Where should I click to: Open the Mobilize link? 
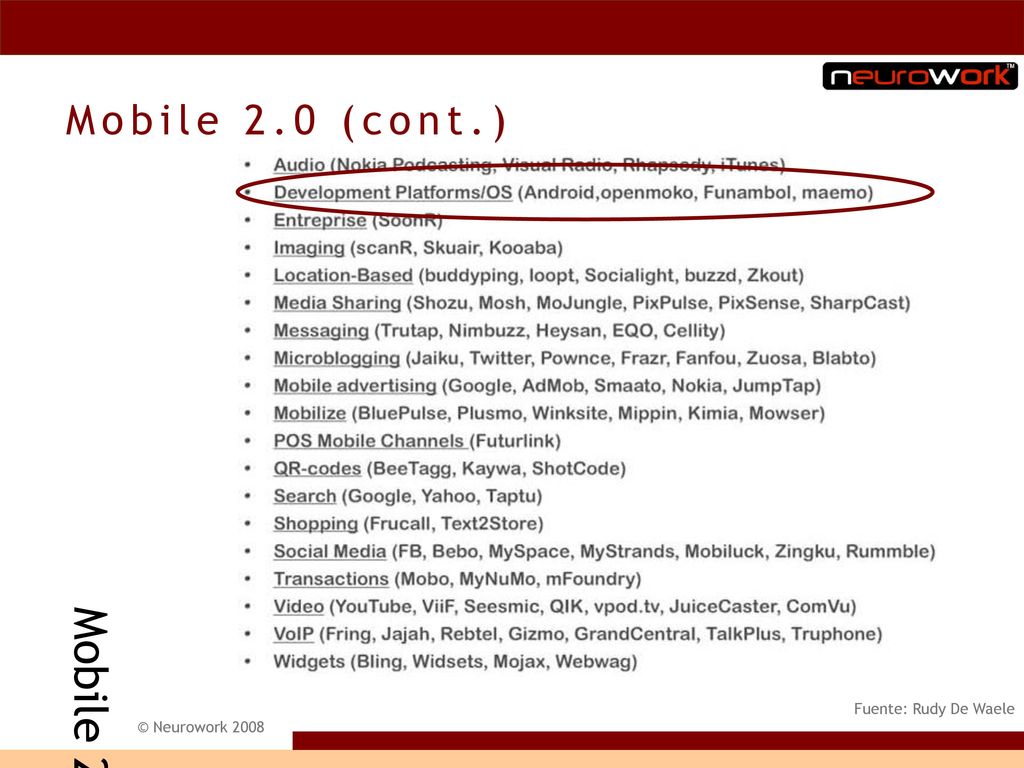click(310, 413)
